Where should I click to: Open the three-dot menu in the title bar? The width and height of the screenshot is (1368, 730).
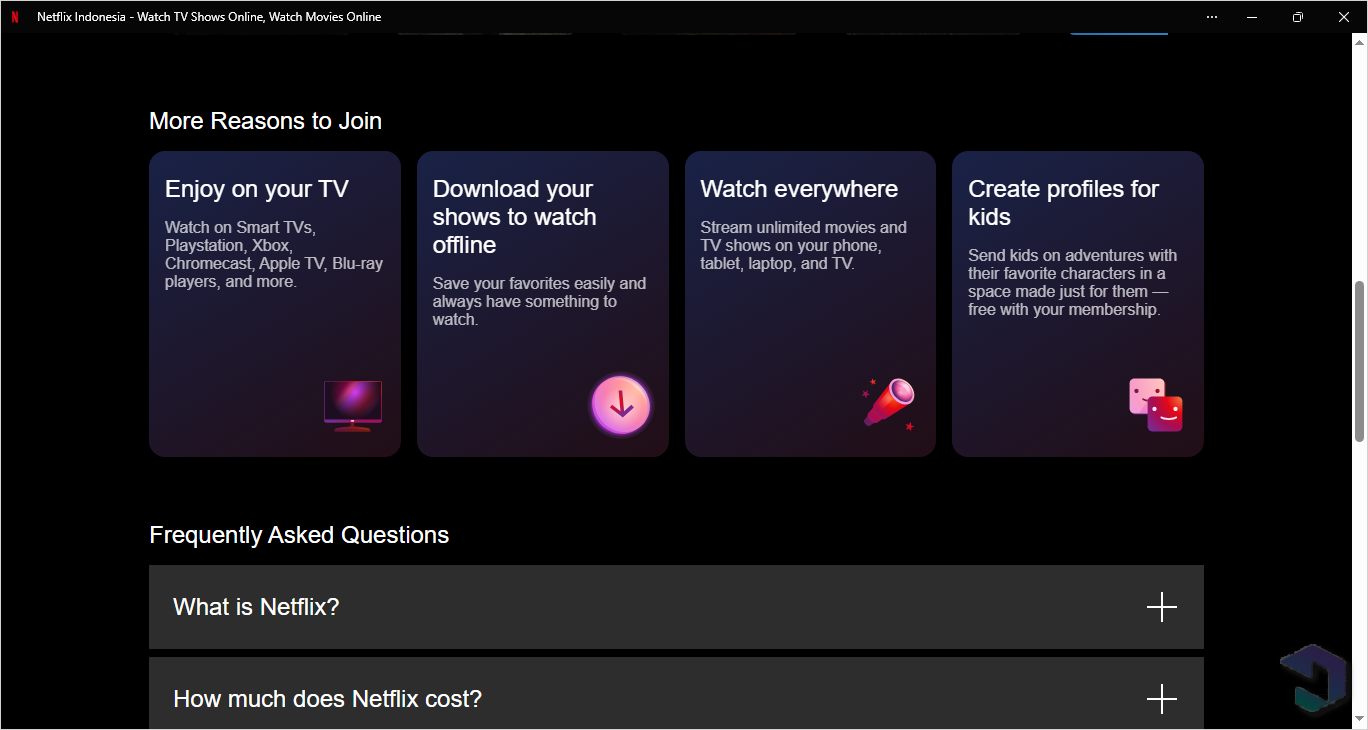[x=1212, y=17]
